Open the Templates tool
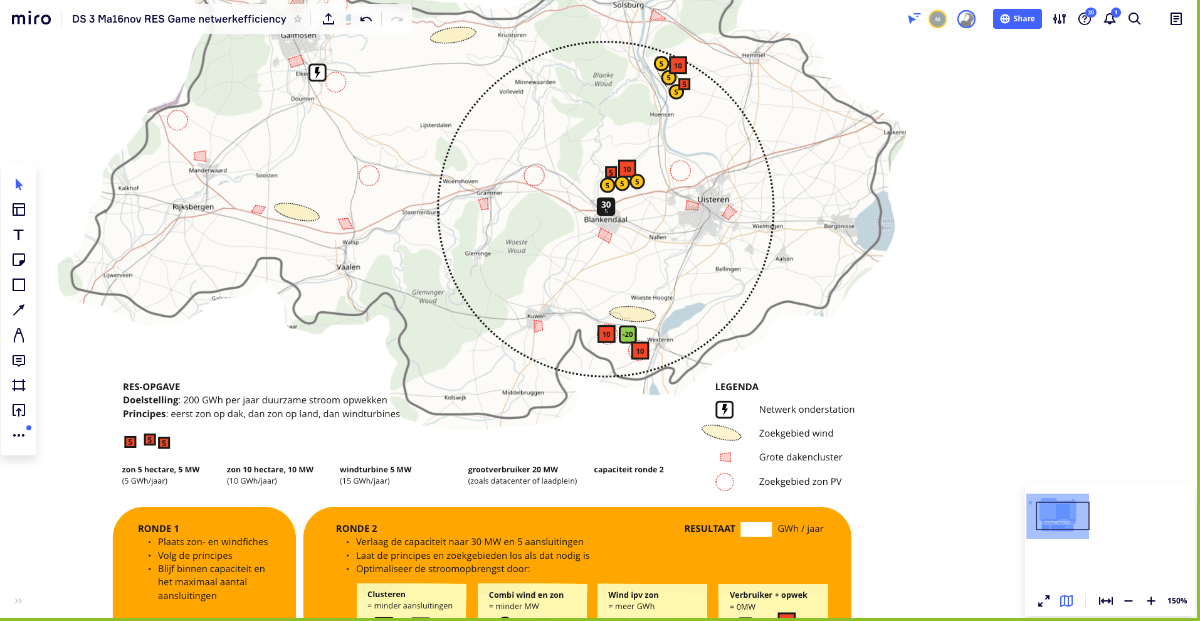Screen dimensions: 1200x621 coord(19,210)
